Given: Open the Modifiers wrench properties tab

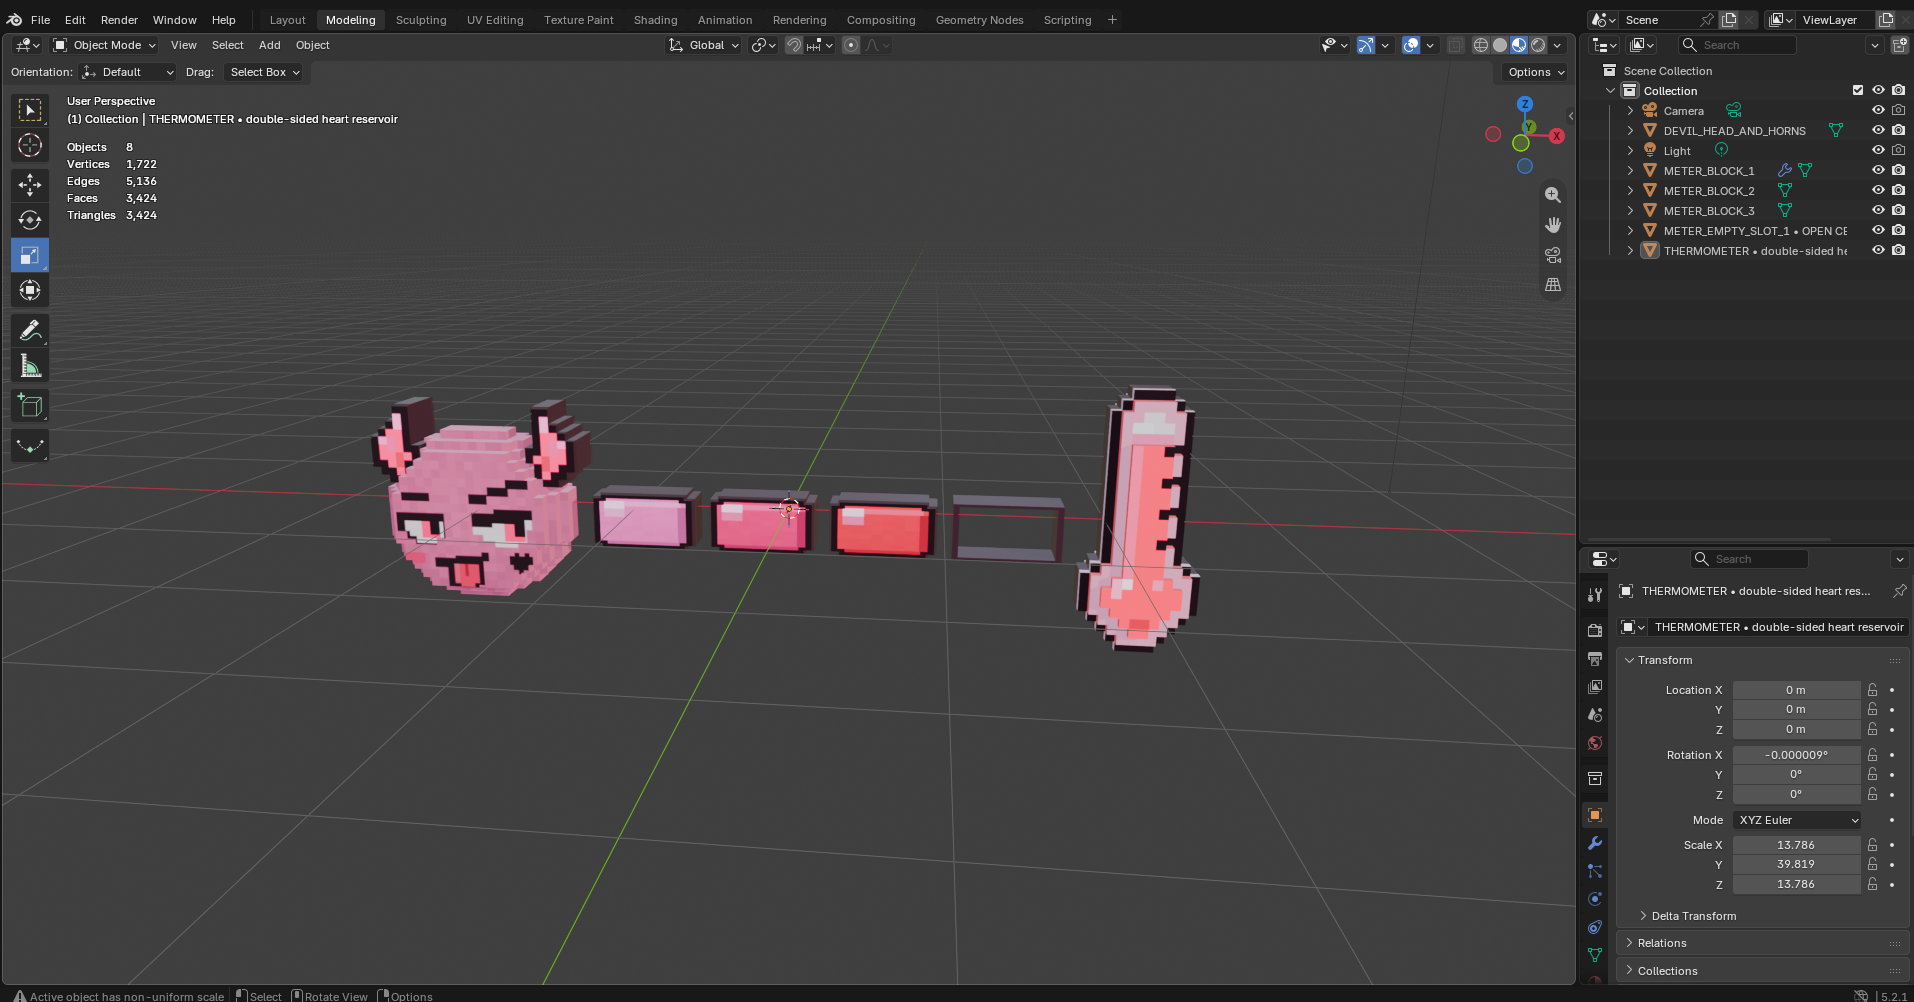Looking at the screenshot, I should 1595,843.
